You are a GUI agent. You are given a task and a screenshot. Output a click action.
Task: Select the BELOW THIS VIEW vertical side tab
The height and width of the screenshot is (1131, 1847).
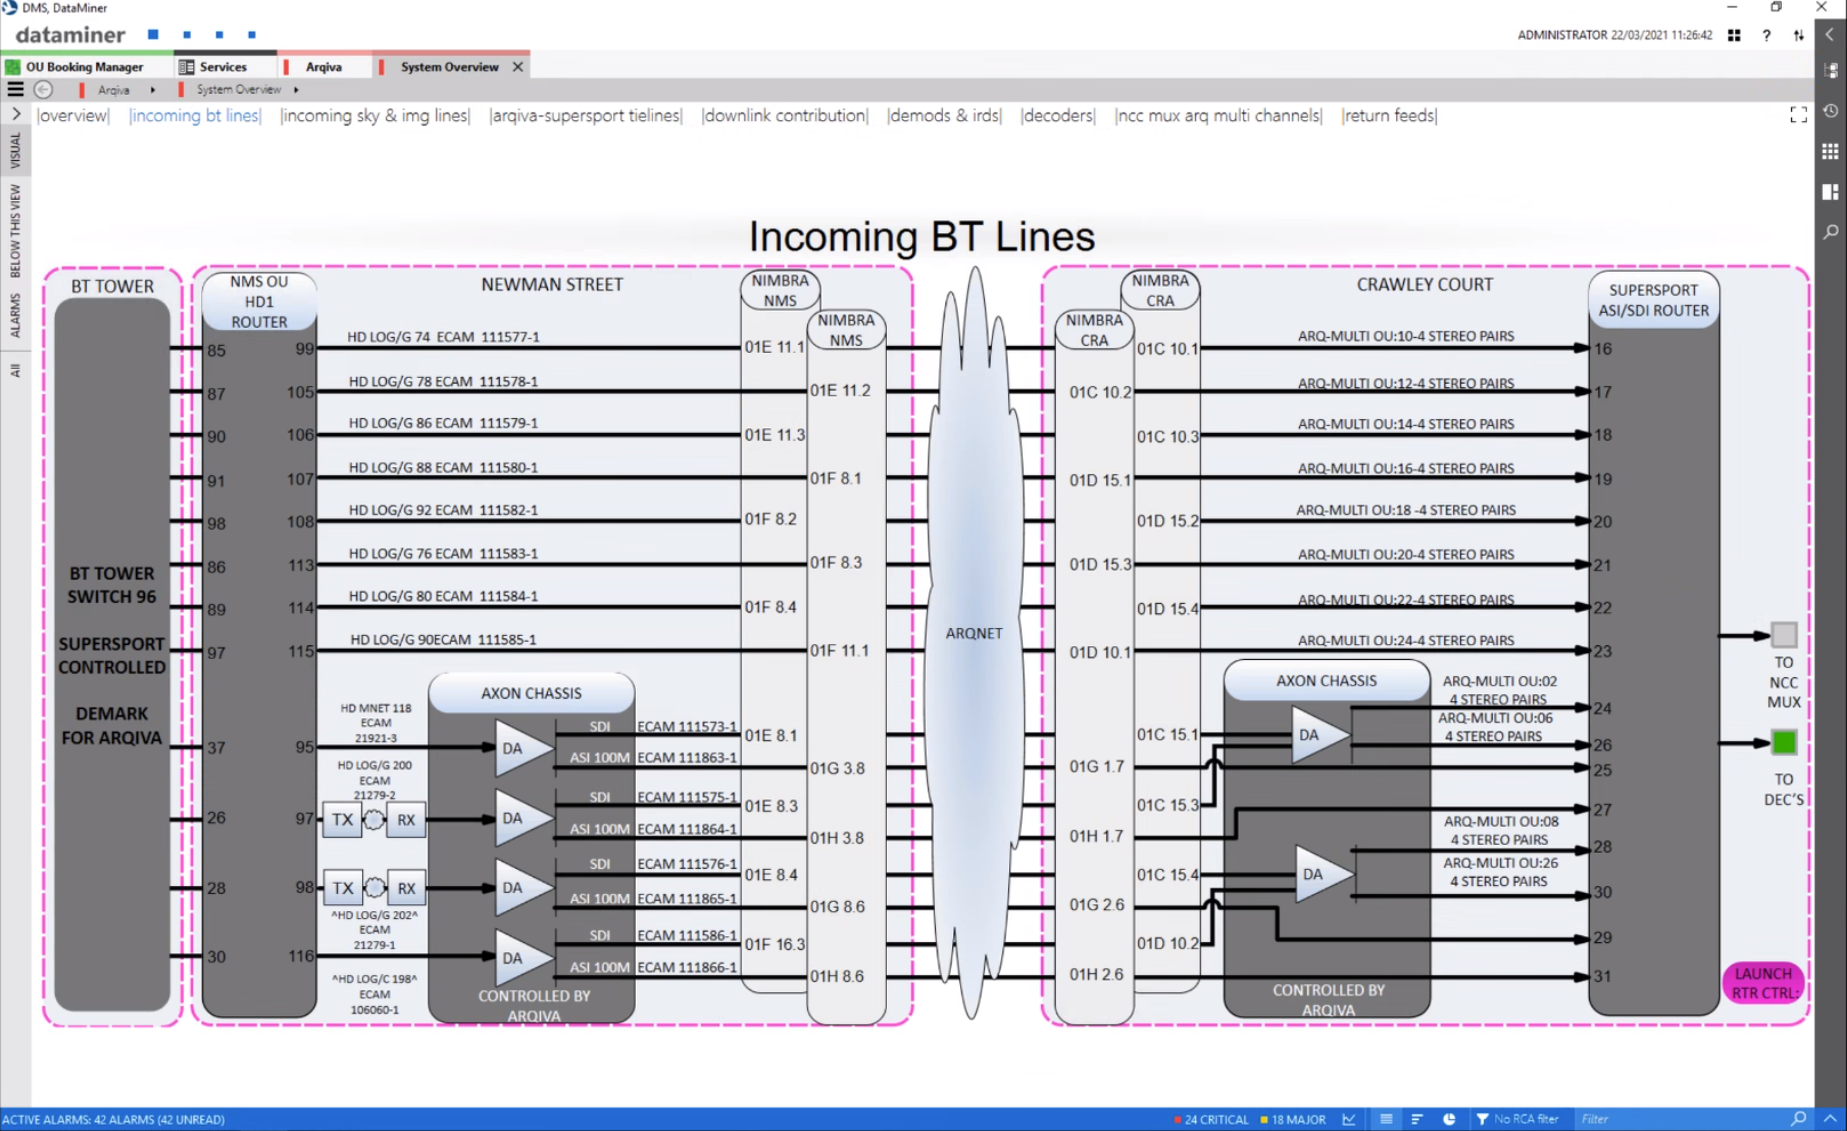15,231
